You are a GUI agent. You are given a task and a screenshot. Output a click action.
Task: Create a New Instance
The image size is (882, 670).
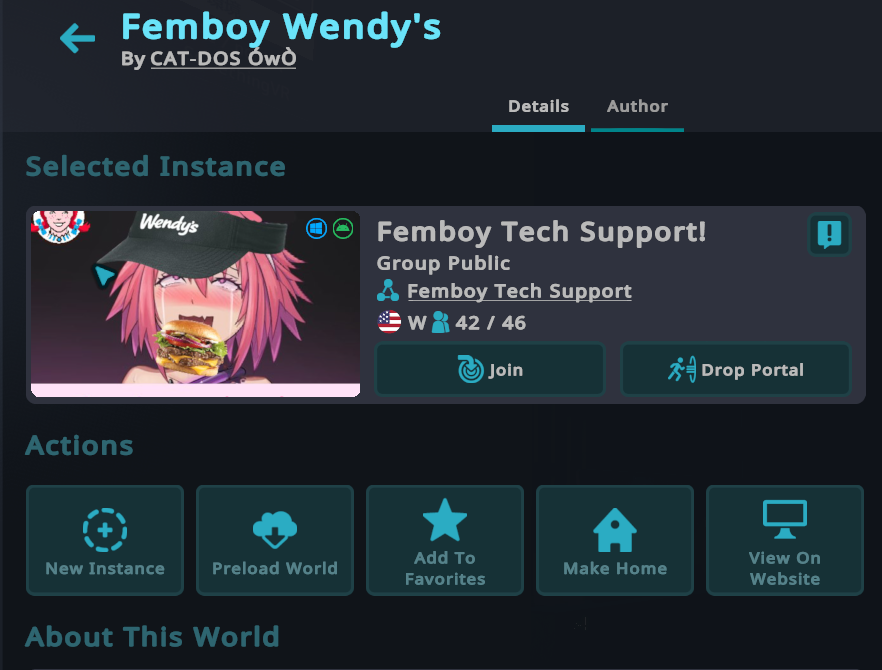coord(105,540)
